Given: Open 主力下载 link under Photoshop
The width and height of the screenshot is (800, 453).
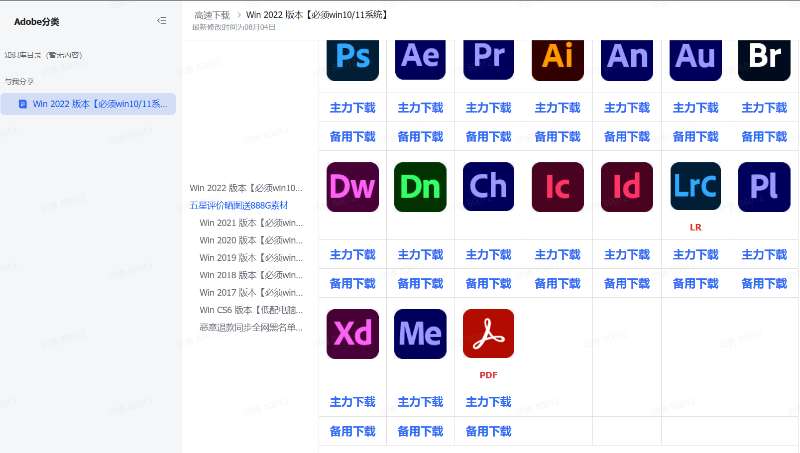Looking at the screenshot, I should 353,108.
